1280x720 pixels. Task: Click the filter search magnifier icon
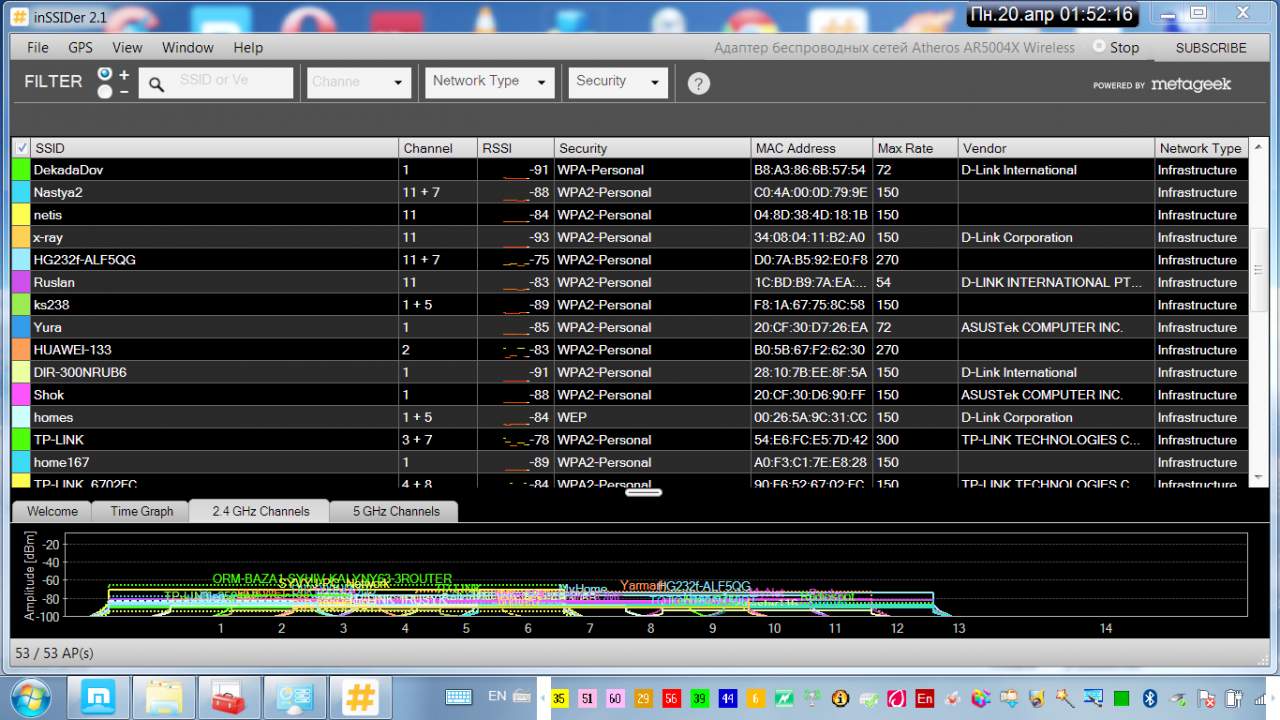[156, 84]
